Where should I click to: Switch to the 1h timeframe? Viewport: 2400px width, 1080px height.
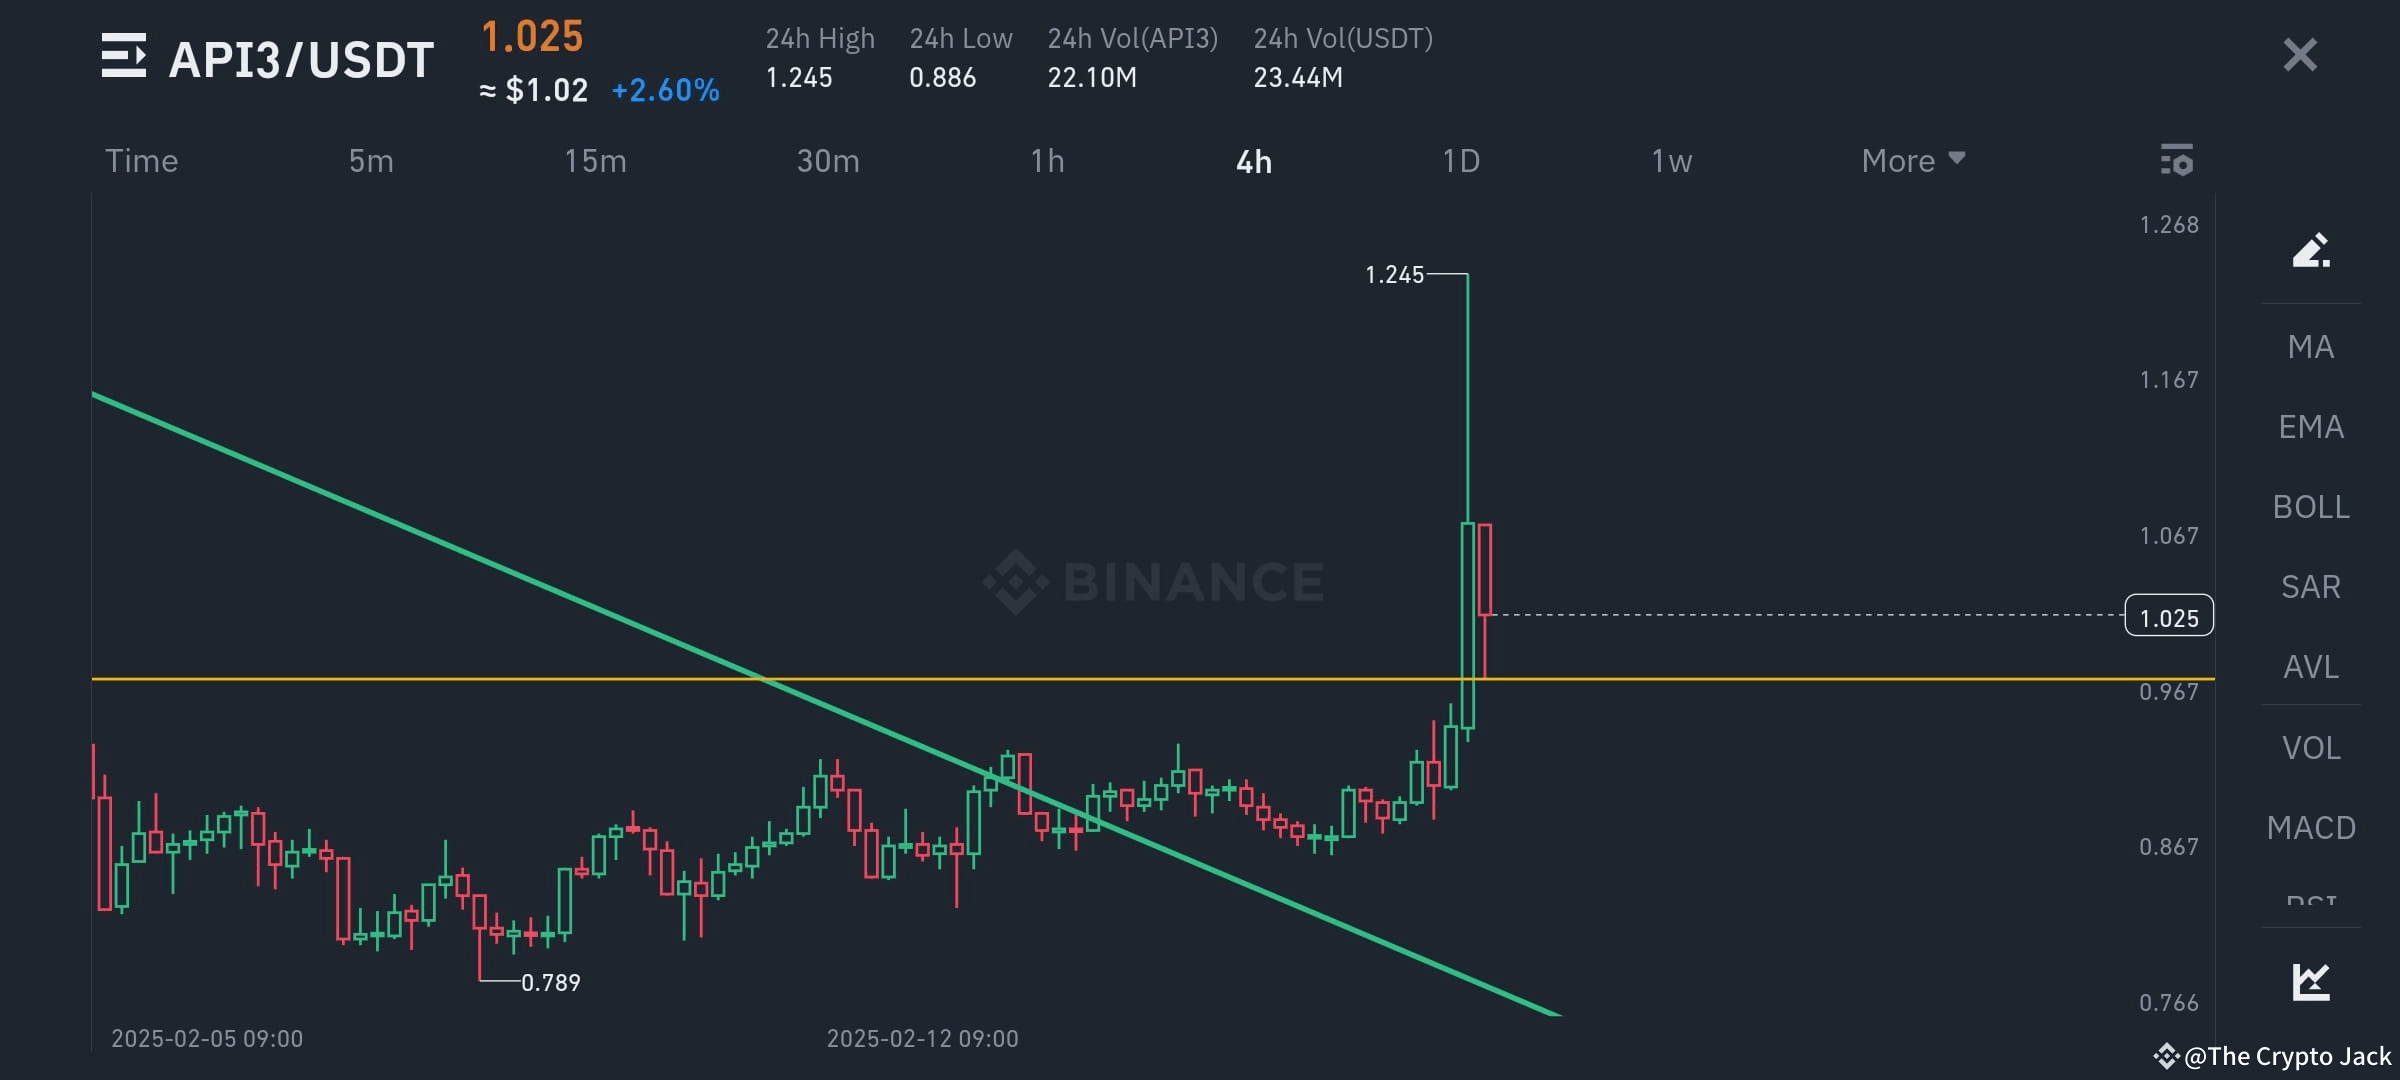click(1048, 160)
